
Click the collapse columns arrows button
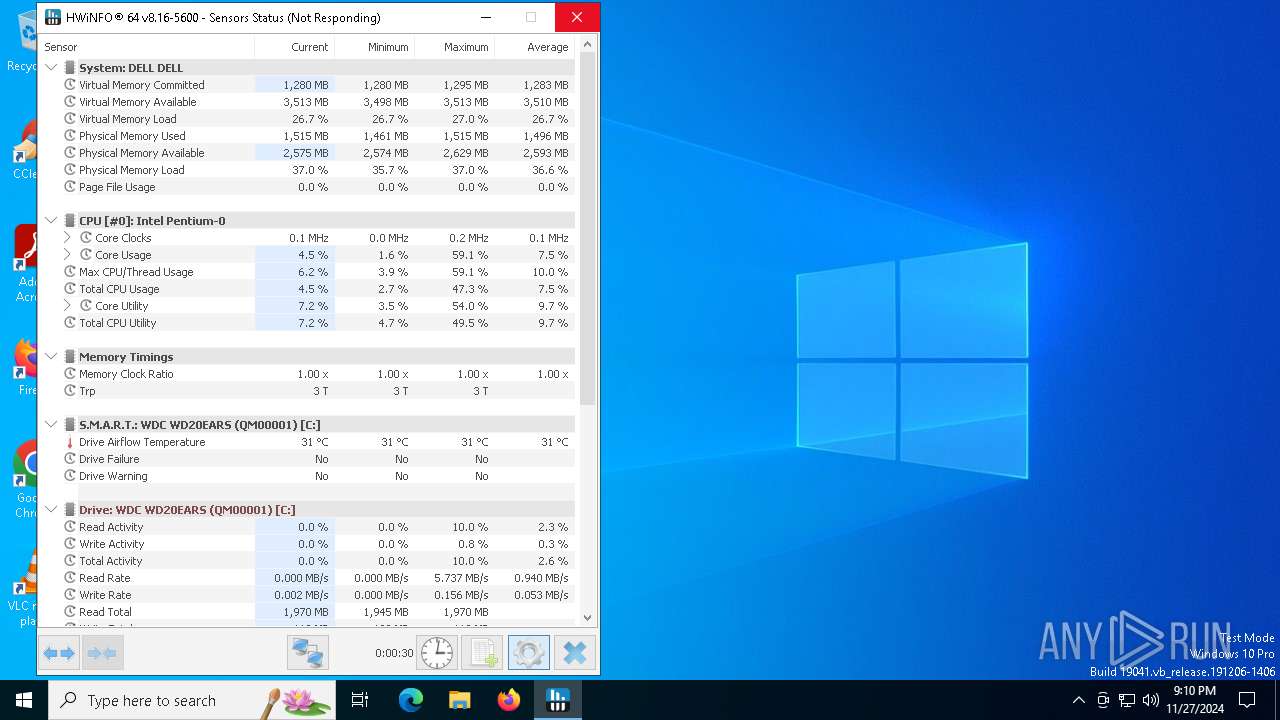pos(102,654)
